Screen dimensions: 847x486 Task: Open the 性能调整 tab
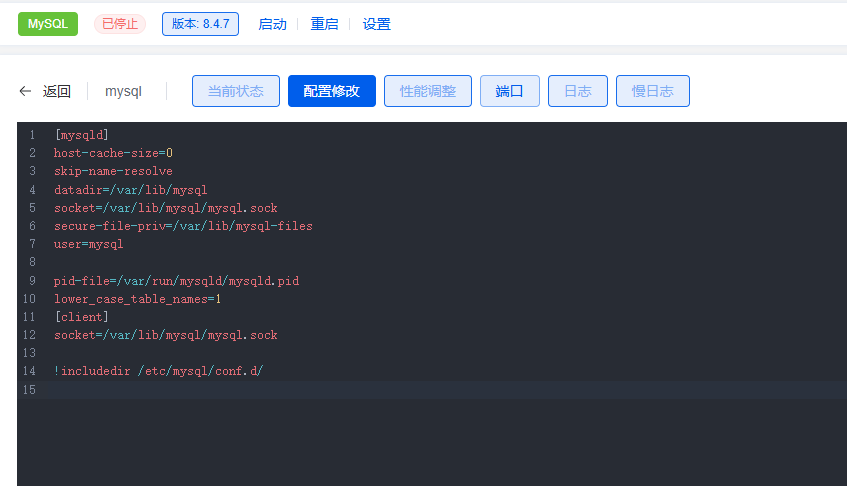click(x=428, y=91)
